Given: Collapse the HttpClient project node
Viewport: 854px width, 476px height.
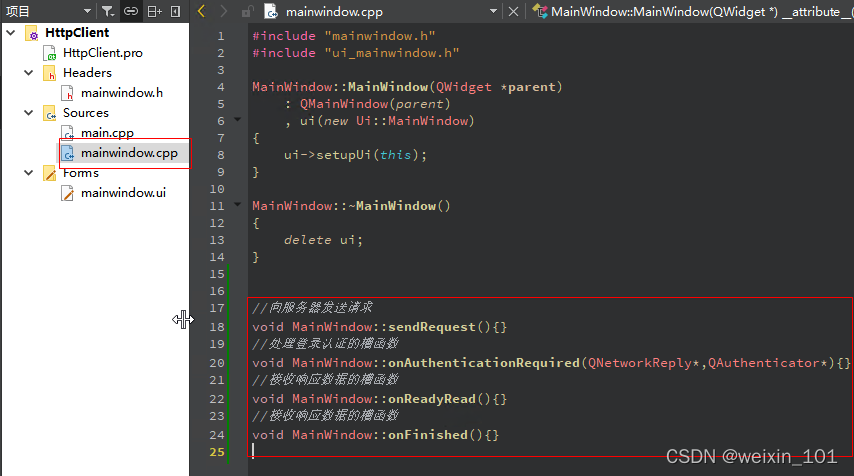Looking at the screenshot, I should point(10,33).
